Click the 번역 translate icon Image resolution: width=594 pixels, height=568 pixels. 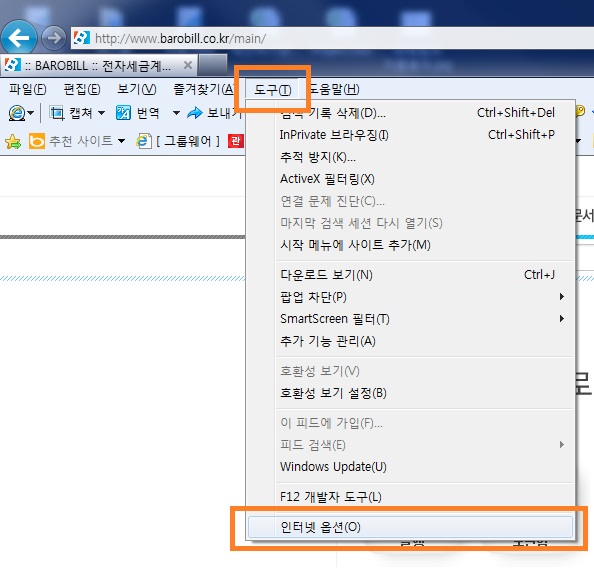(123, 113)
